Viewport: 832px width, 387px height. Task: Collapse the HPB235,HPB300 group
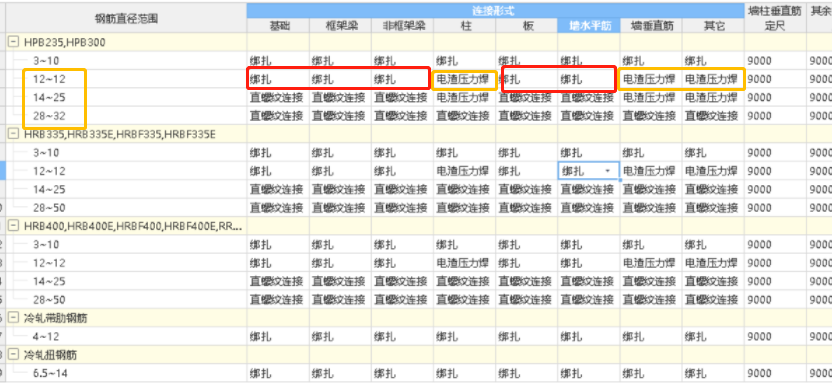tap(14, 42)
